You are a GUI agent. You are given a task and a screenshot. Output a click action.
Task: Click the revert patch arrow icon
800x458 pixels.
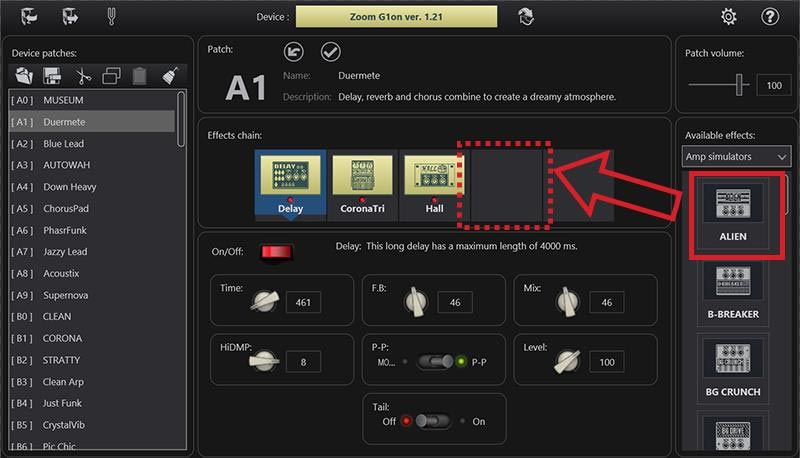[294, 51]
